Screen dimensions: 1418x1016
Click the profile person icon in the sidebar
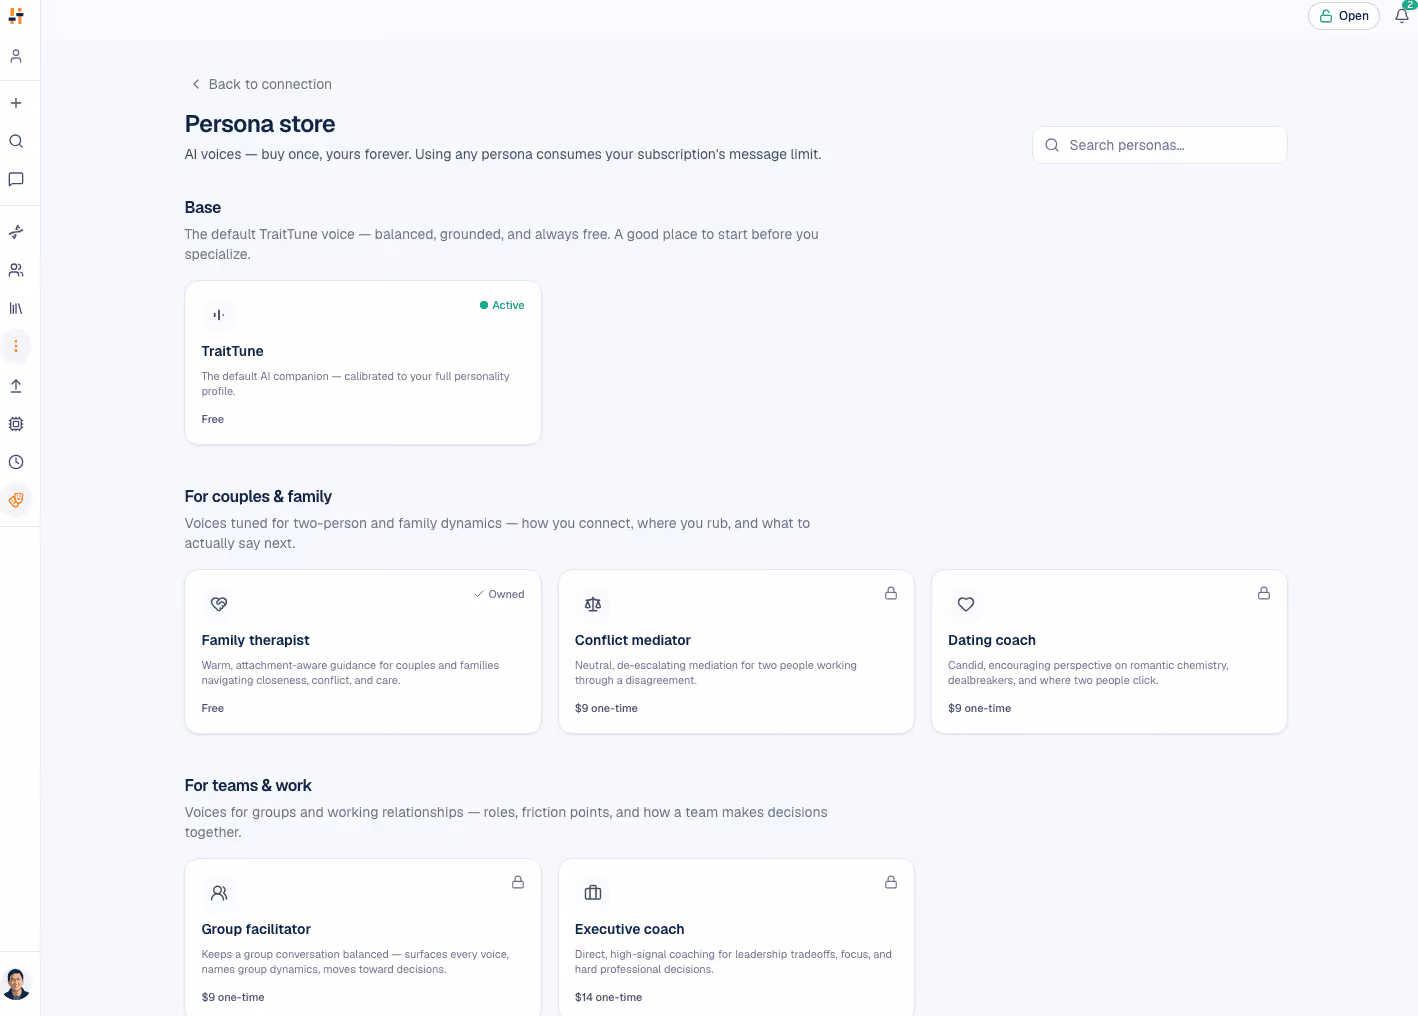(16, 56)
